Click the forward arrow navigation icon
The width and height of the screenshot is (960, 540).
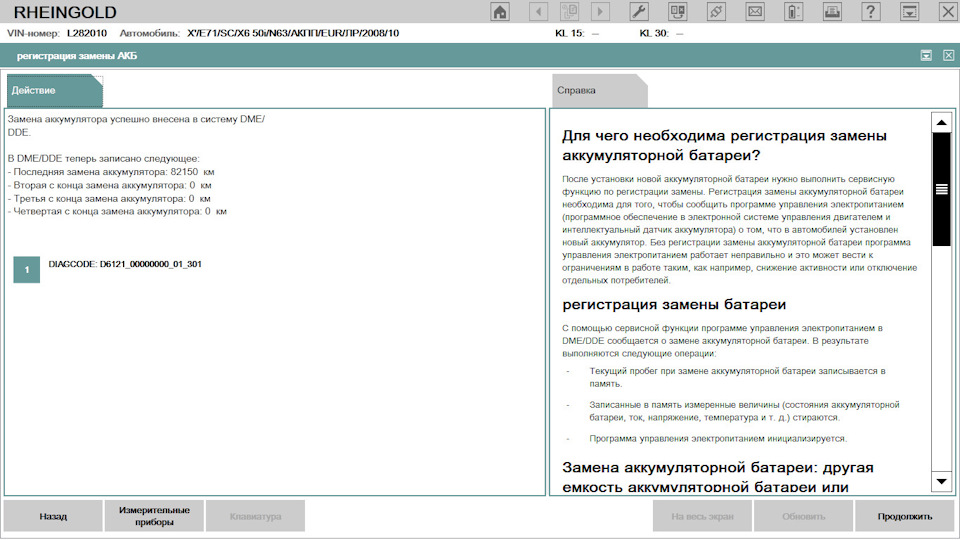pyautogui.click(x=601, y=12)
